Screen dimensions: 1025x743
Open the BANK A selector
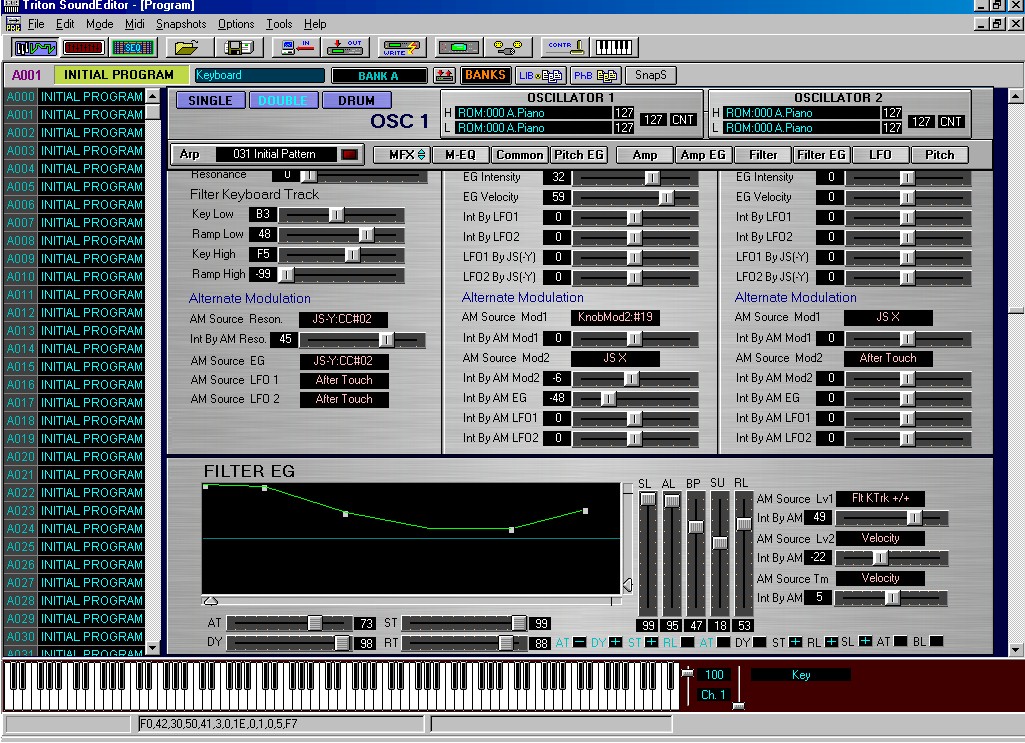(378, 76)
